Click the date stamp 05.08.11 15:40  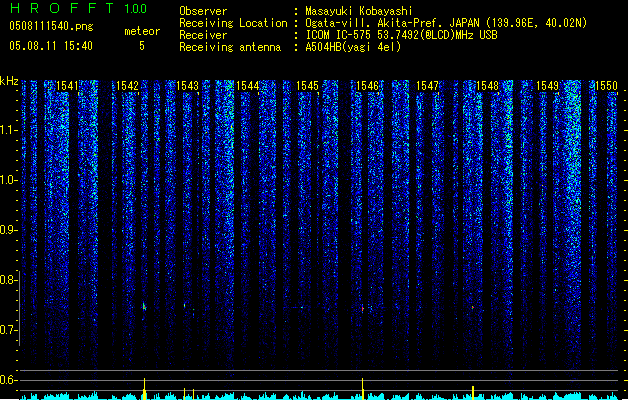(51, 46)
